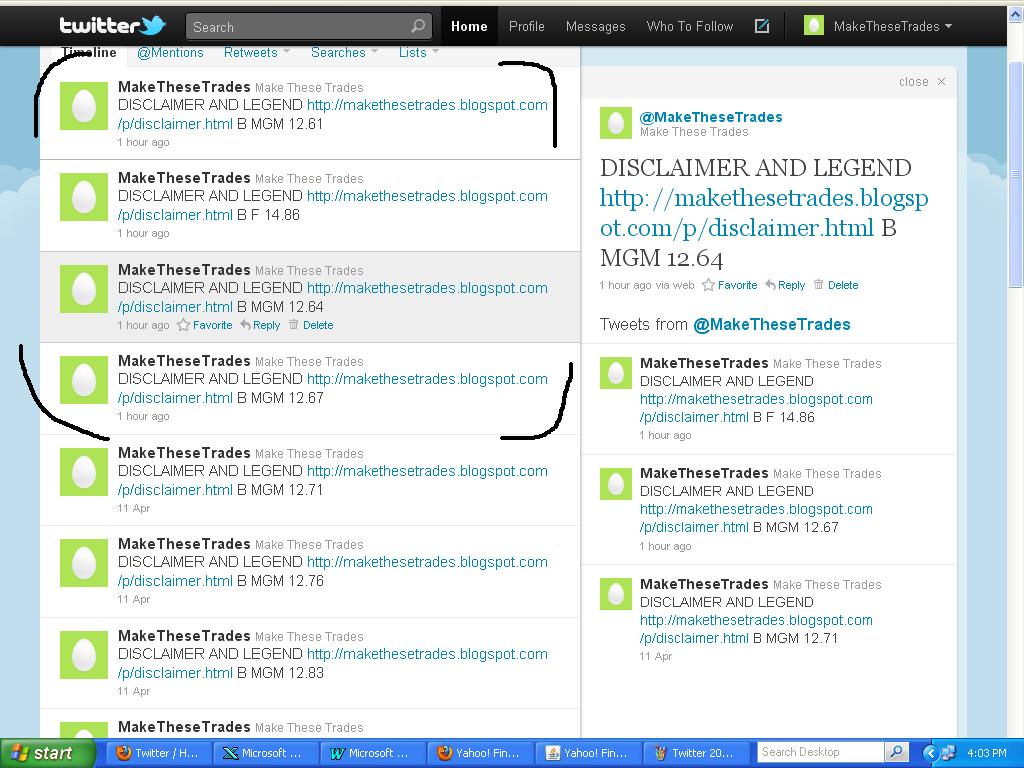1024x768 pixels.
Task: Click avatar of the MGM 12.71 details-pane tweet
Action: point(616,594)
